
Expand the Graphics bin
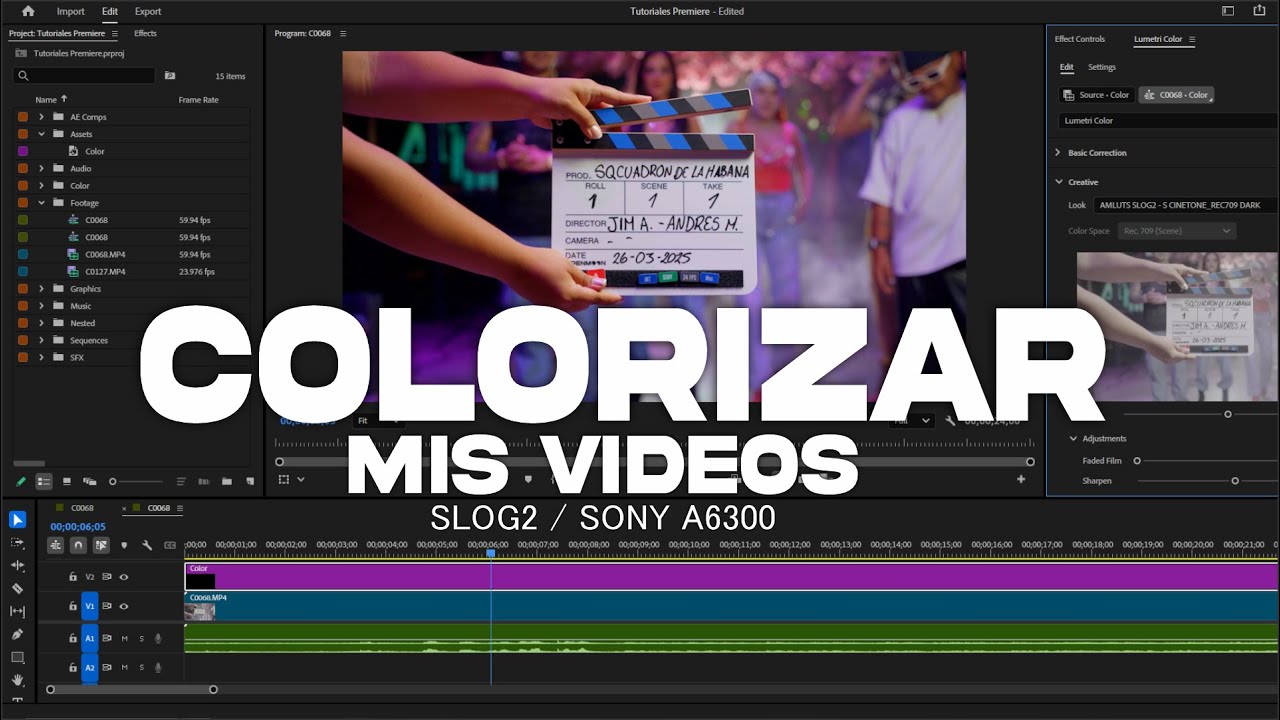tap(41, 289)
